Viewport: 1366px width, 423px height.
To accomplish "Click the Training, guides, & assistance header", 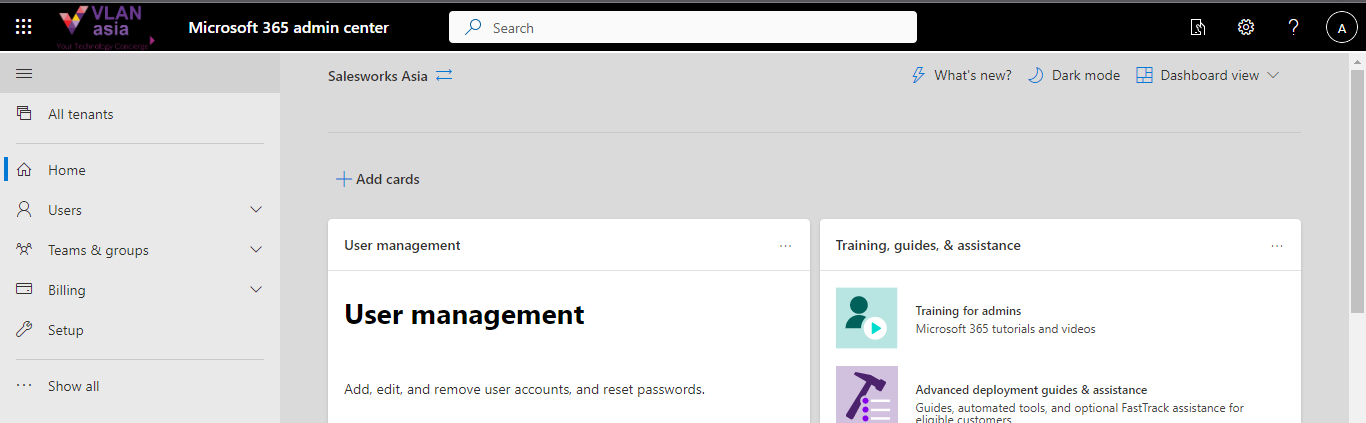I will point(928,245).
